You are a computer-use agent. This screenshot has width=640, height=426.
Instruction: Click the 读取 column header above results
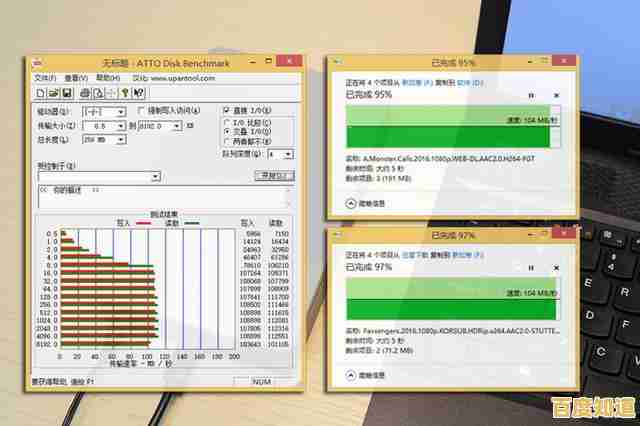tap(276, 223)
